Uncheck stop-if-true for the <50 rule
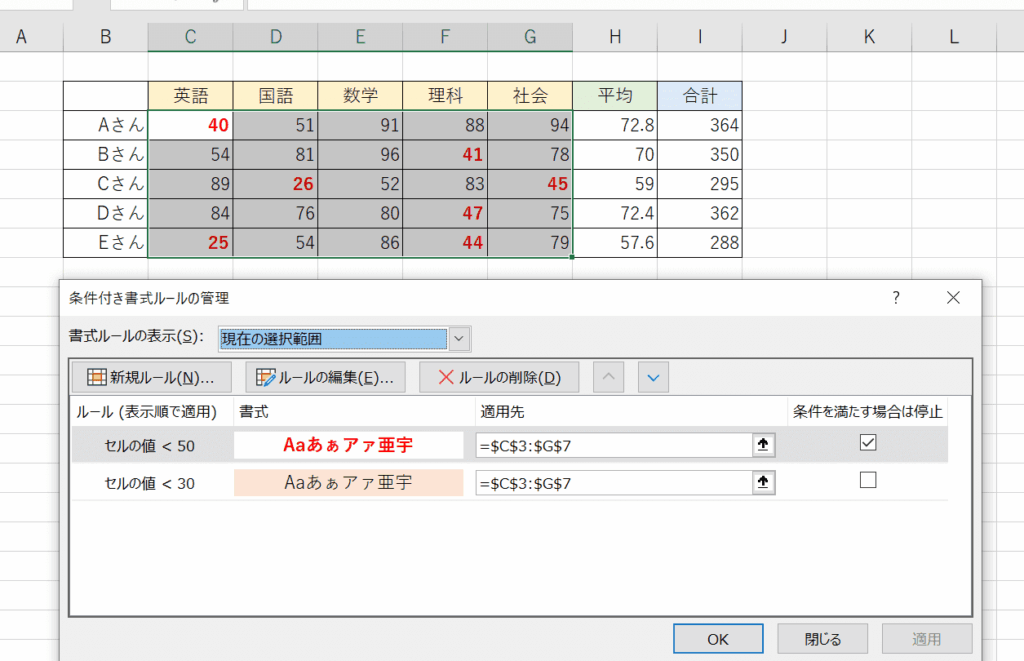Image resolution: width=1024 pixels, height=661 pixels. 867,444
